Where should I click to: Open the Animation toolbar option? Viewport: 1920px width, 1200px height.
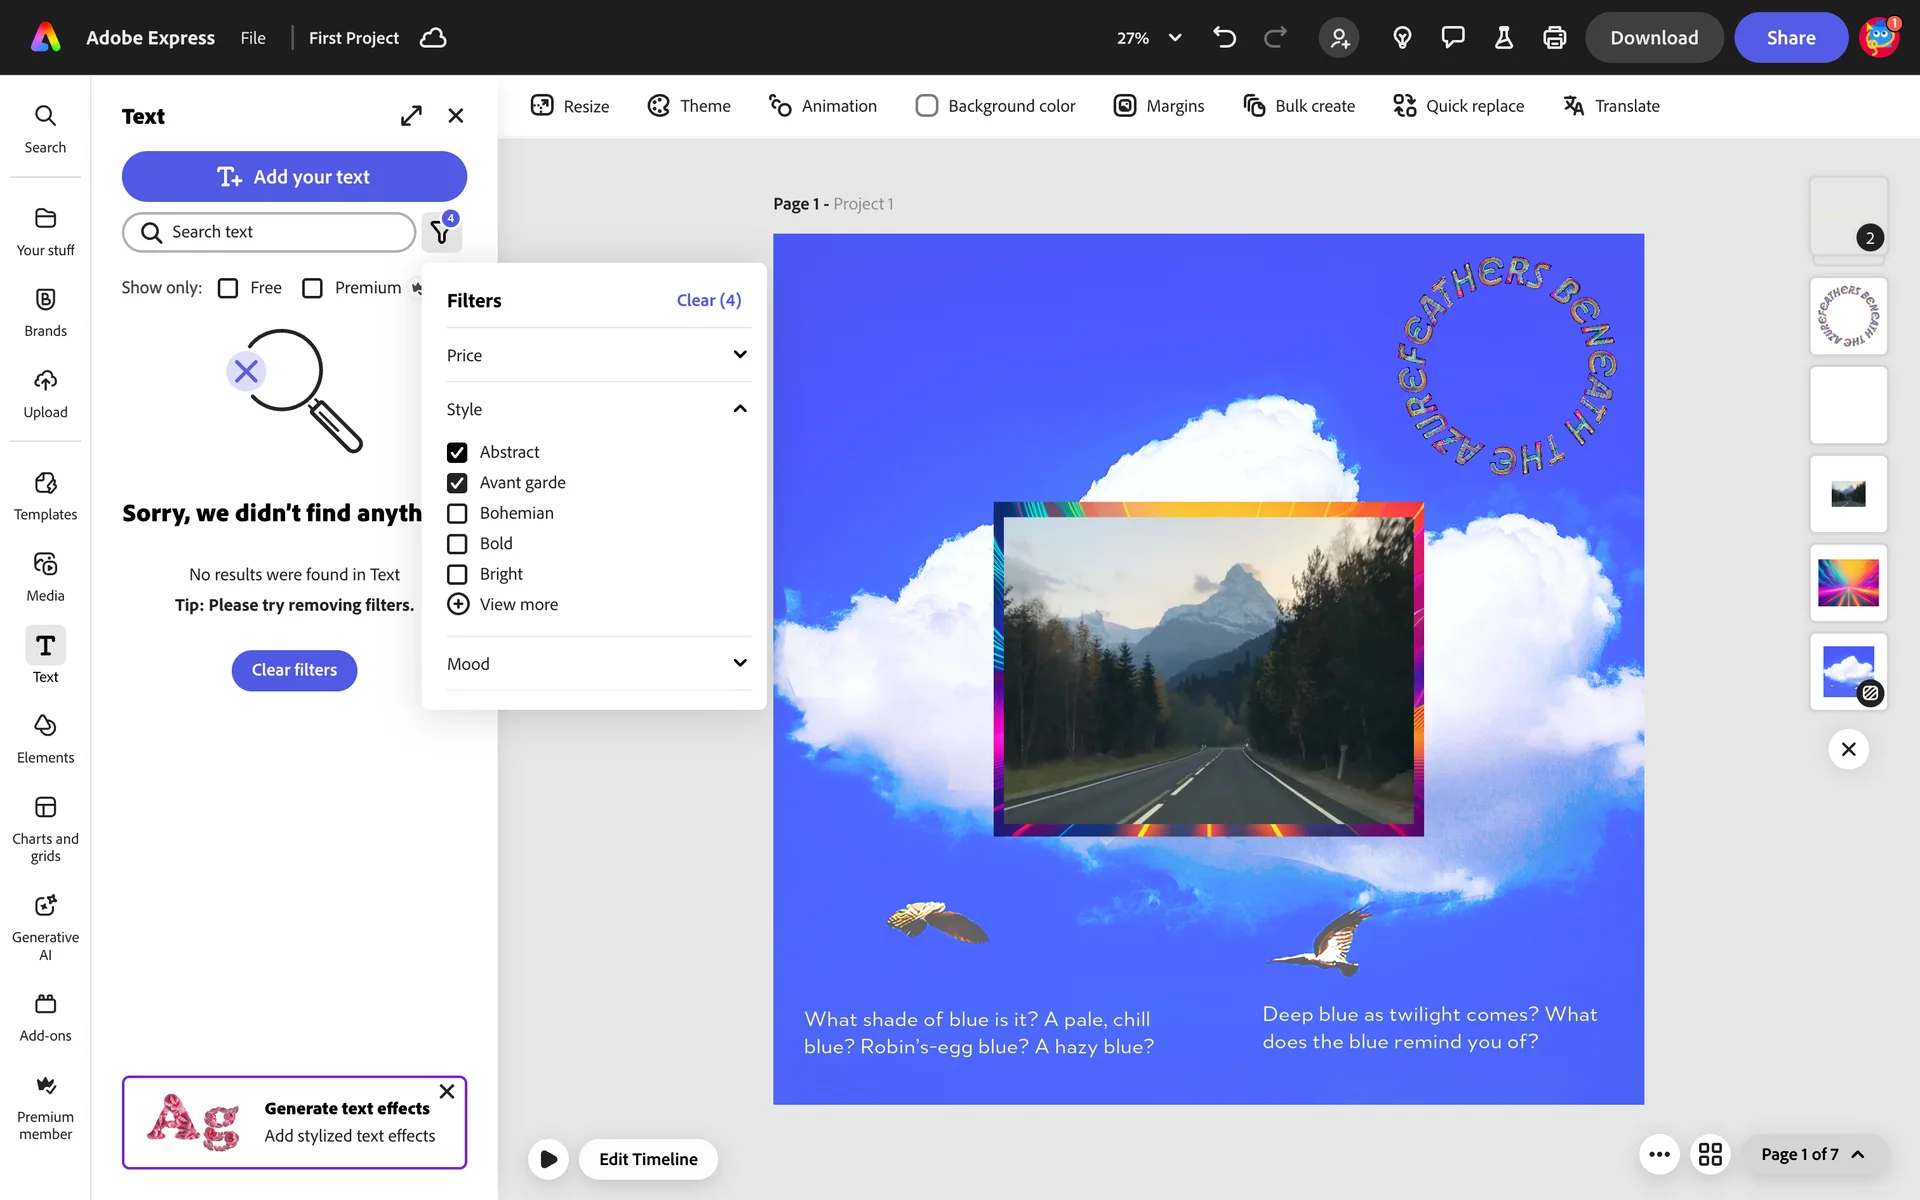(822, 106)
